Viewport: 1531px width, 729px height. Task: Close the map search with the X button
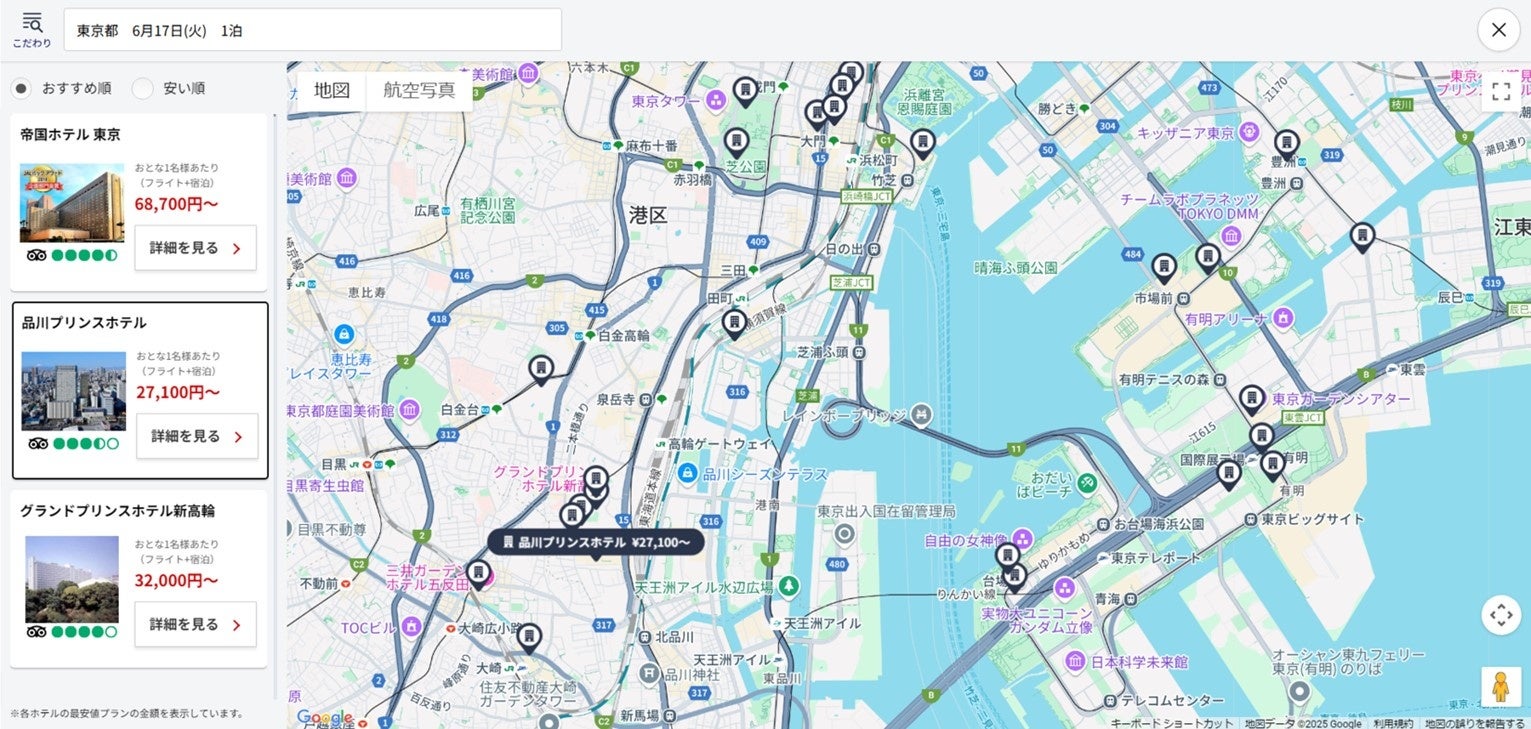pyautogui.click(x=1498, y=30)
